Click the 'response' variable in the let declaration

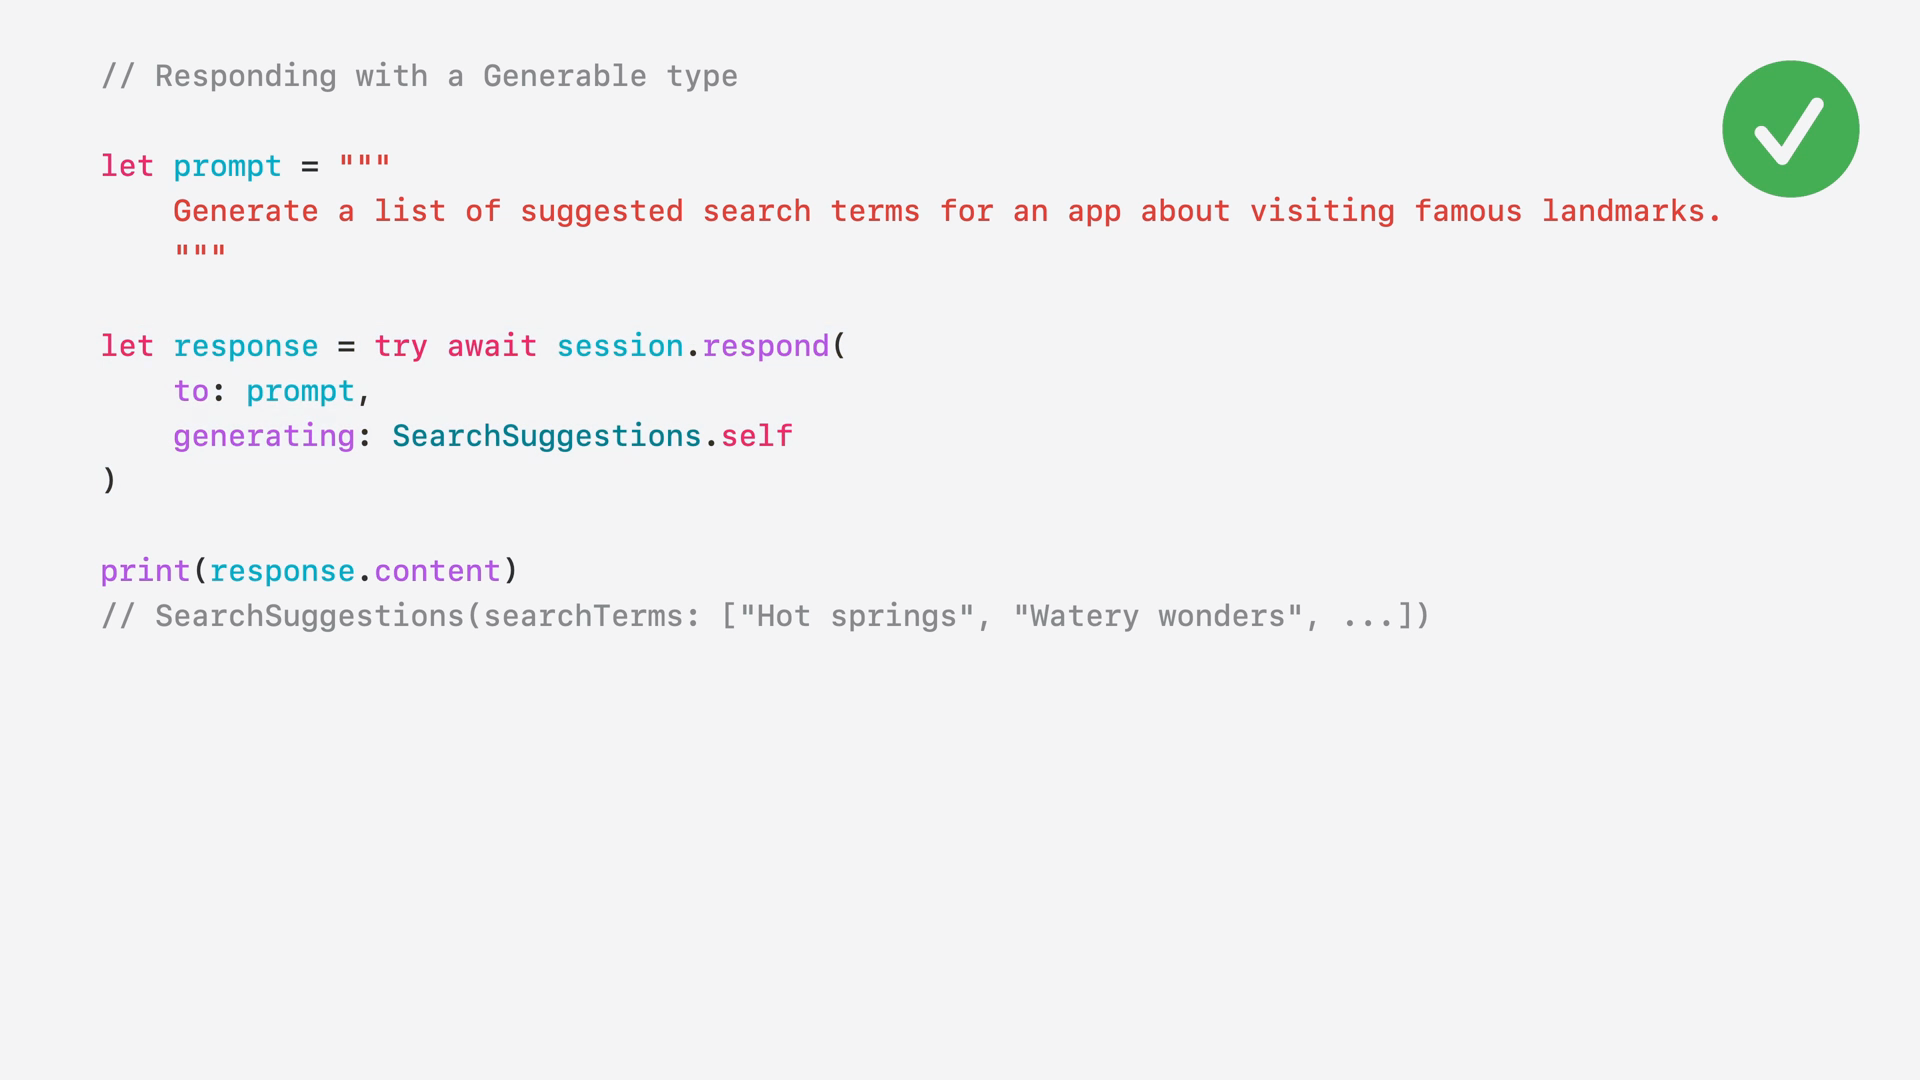point(245,346)
